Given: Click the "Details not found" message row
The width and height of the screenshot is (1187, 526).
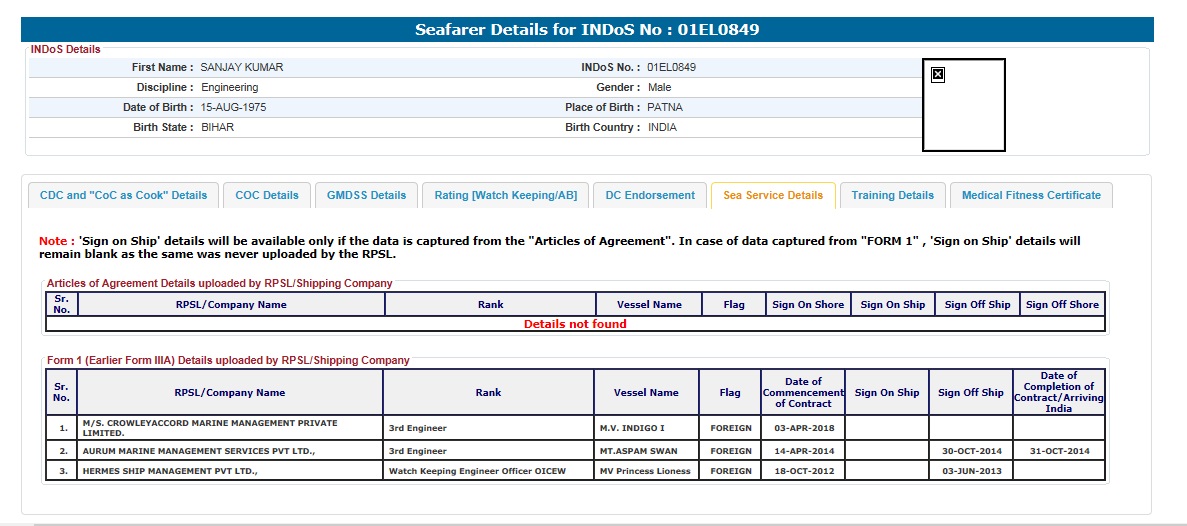Looking at the screenshot, I should [x=575, y=324].
